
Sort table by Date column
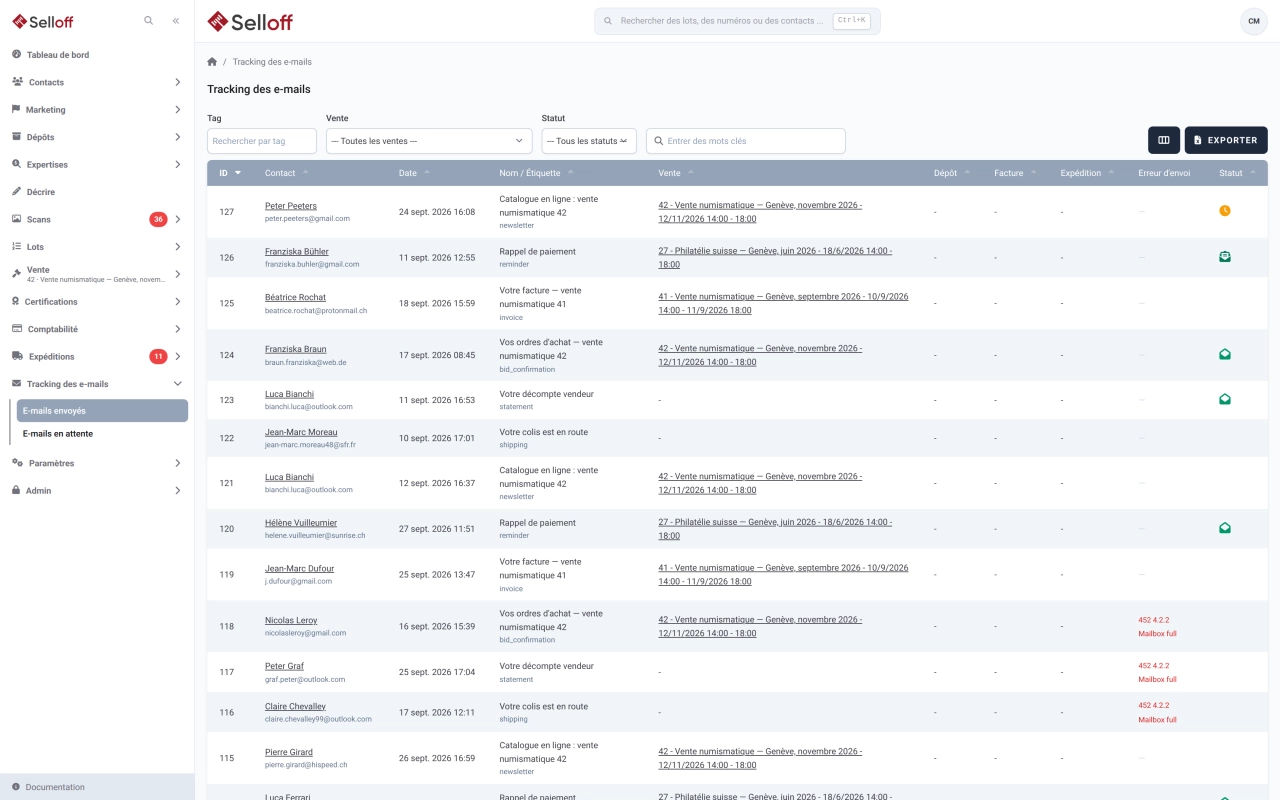408,173
